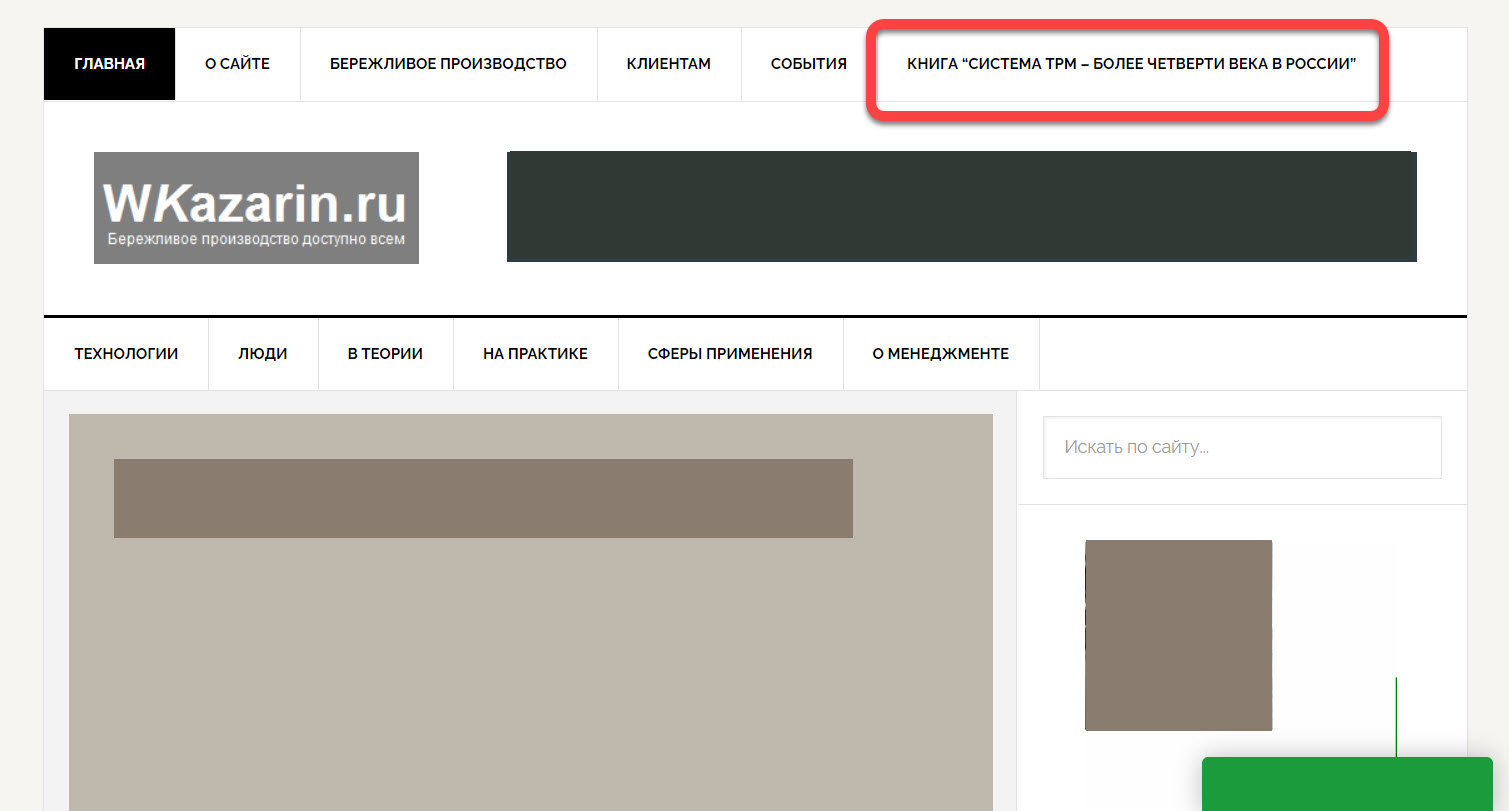
Task: Open the СОБЫТИЯ page
Action: [807, 63]
